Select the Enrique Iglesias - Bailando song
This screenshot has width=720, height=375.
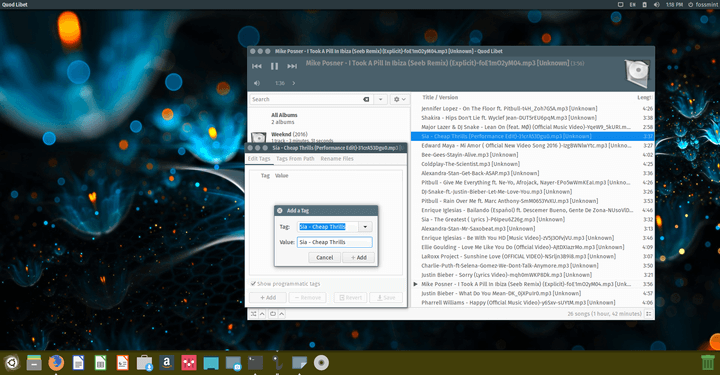coord(532,210)
